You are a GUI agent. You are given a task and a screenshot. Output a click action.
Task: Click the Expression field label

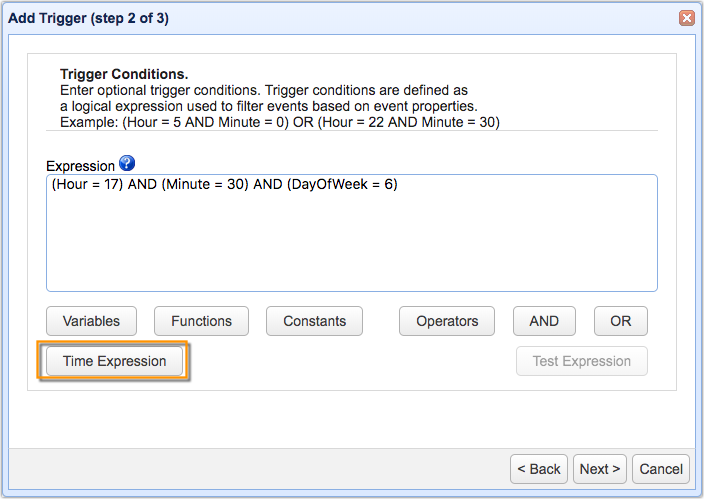coord(80,165)
